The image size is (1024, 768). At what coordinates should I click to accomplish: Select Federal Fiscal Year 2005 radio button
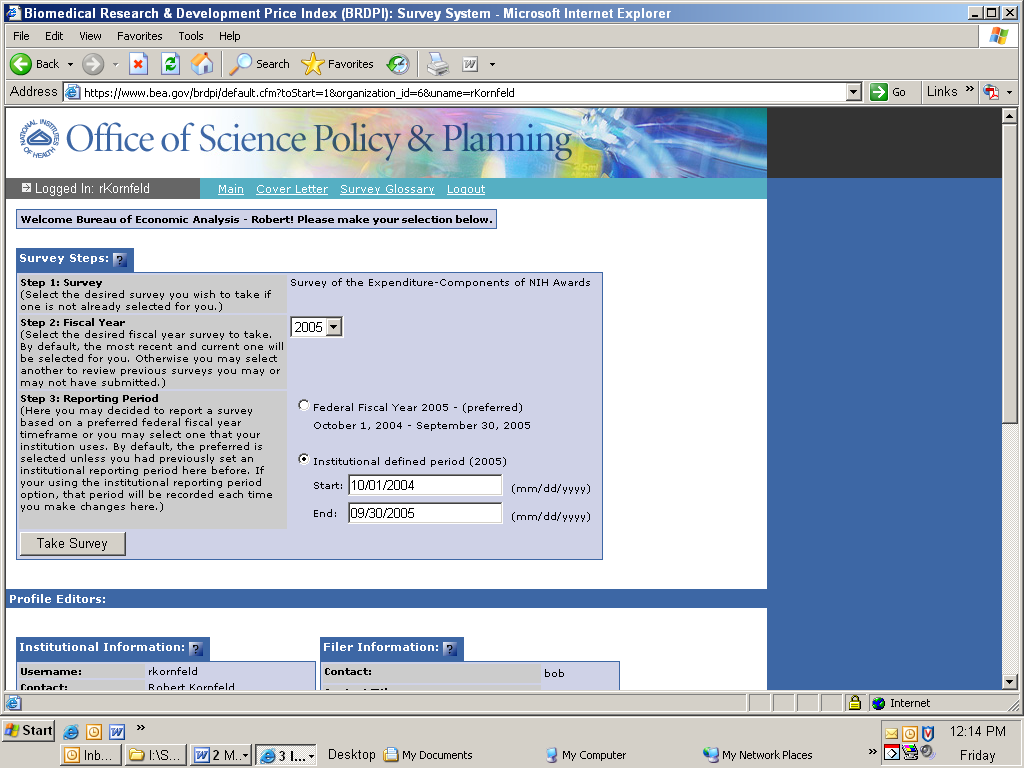304,406
